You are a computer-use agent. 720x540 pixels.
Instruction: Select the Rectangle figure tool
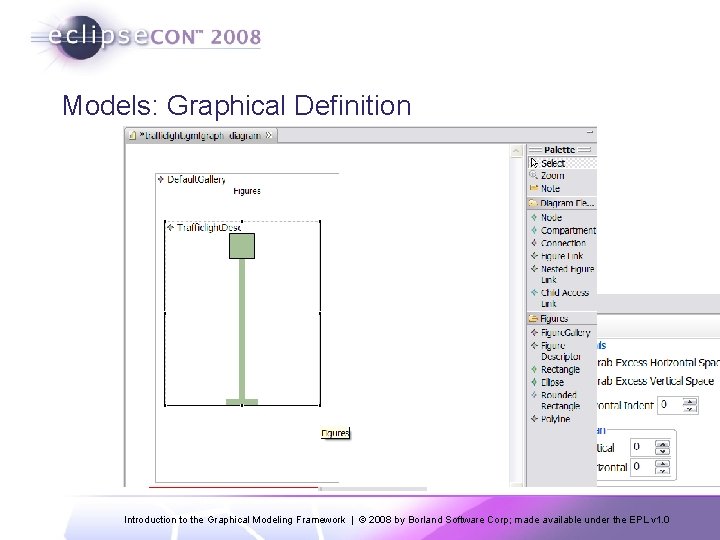coord(562,369)
